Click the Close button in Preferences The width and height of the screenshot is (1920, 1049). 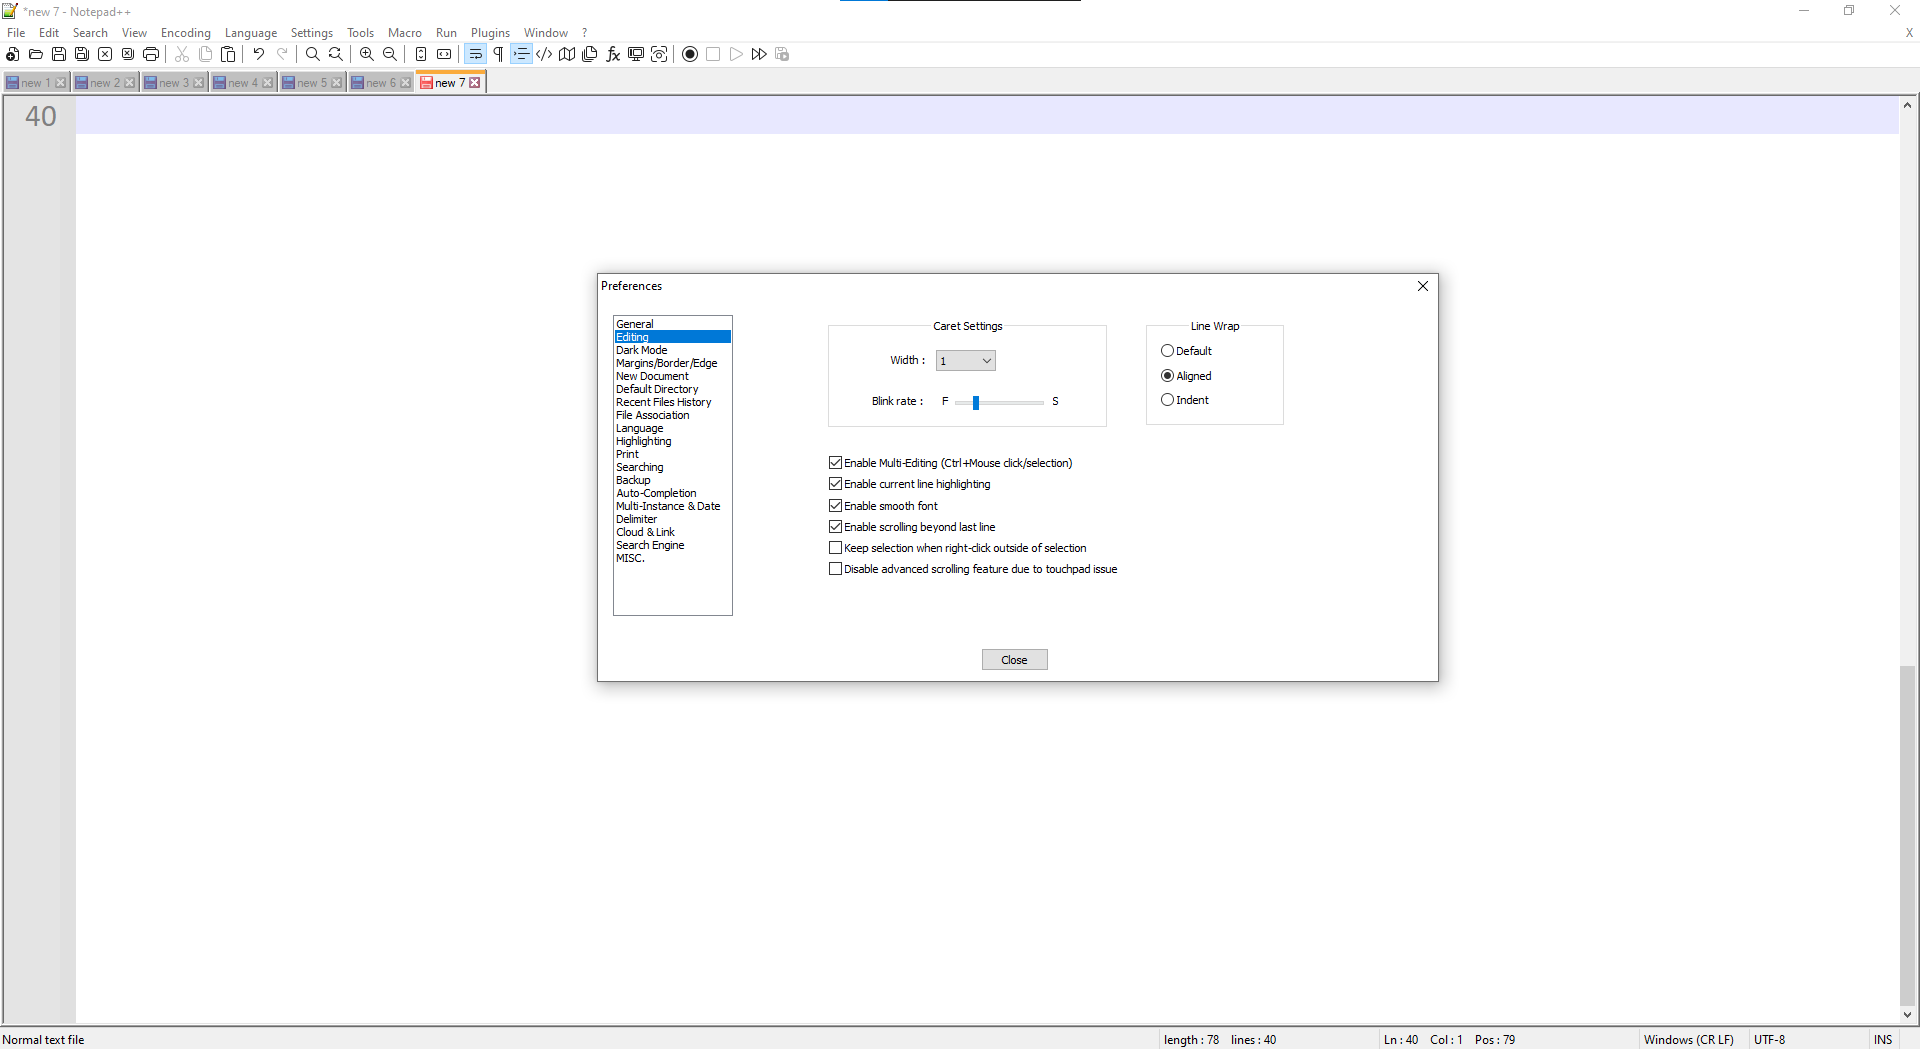click(1014, 659)
